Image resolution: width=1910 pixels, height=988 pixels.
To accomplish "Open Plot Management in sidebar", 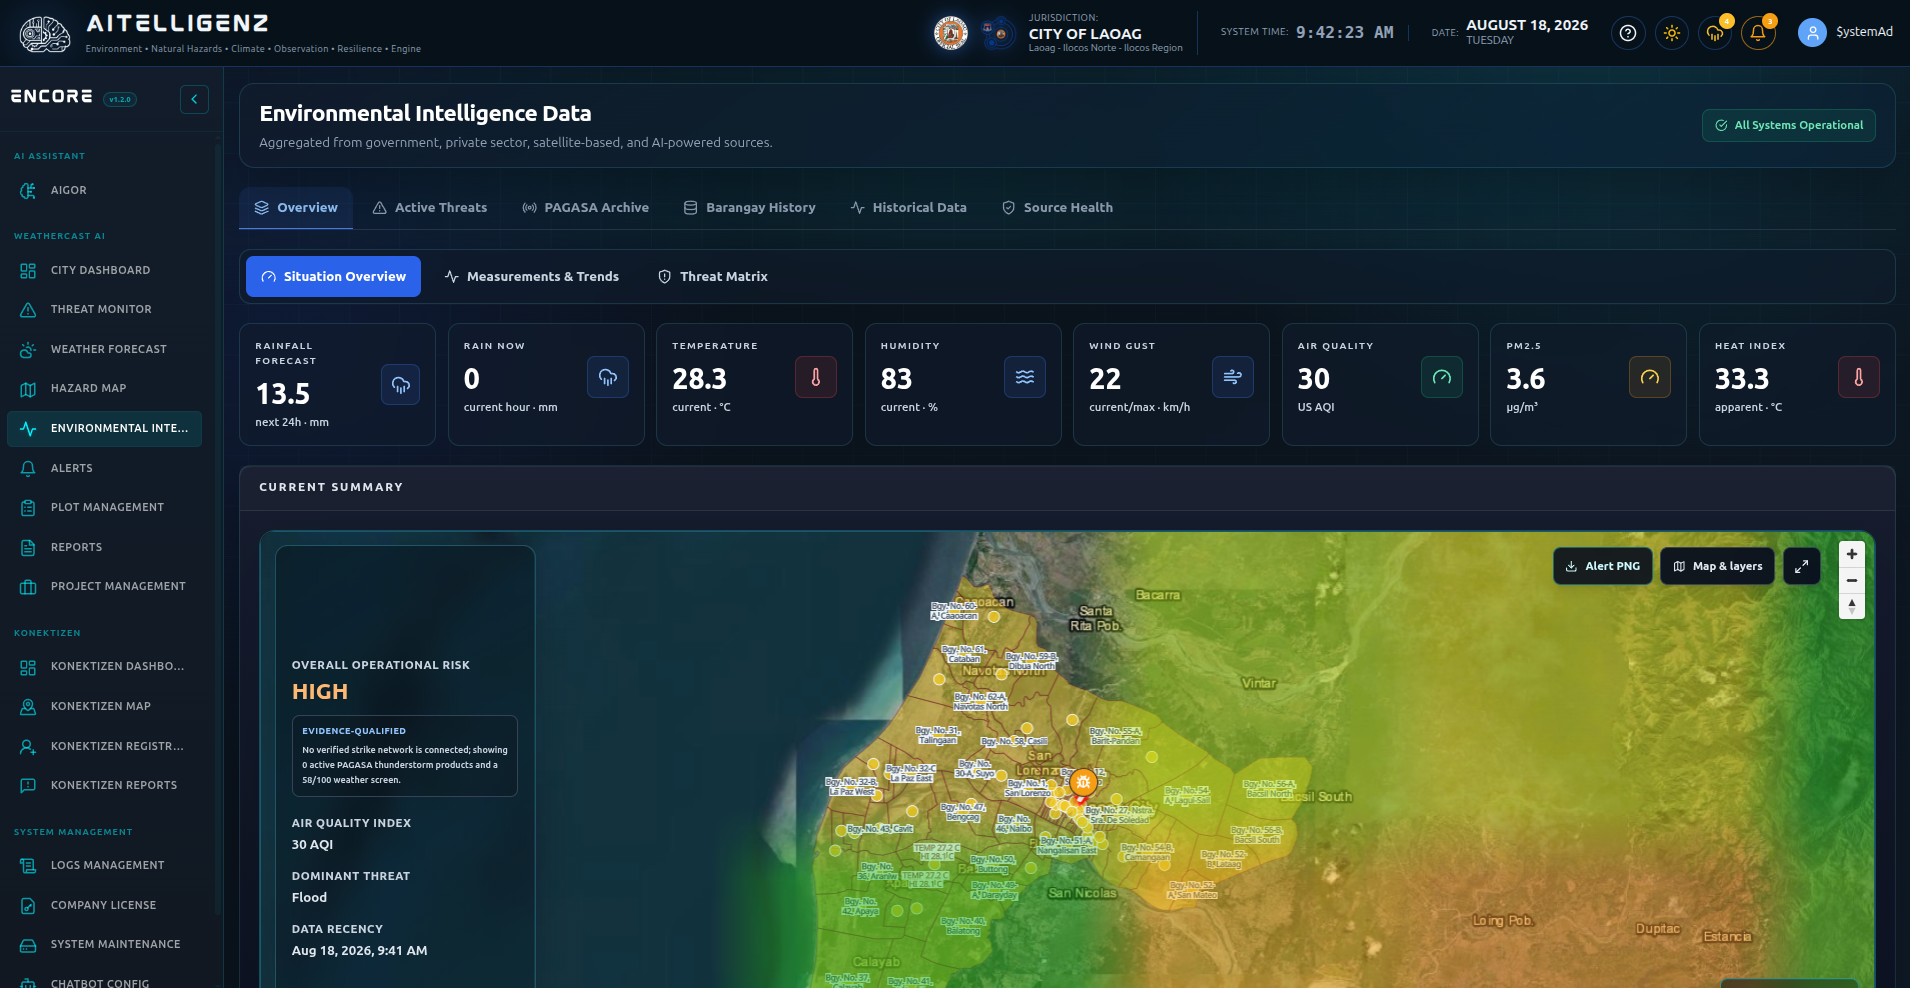I will (x=104, y=507).
